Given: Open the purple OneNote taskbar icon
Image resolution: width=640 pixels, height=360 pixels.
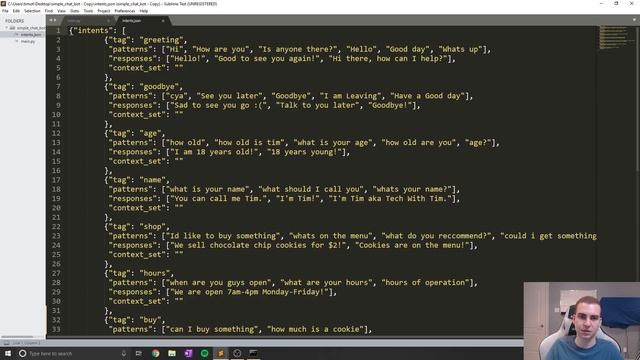Looking at the screenshot, I should pyautogui.click(x=188, y=353).
